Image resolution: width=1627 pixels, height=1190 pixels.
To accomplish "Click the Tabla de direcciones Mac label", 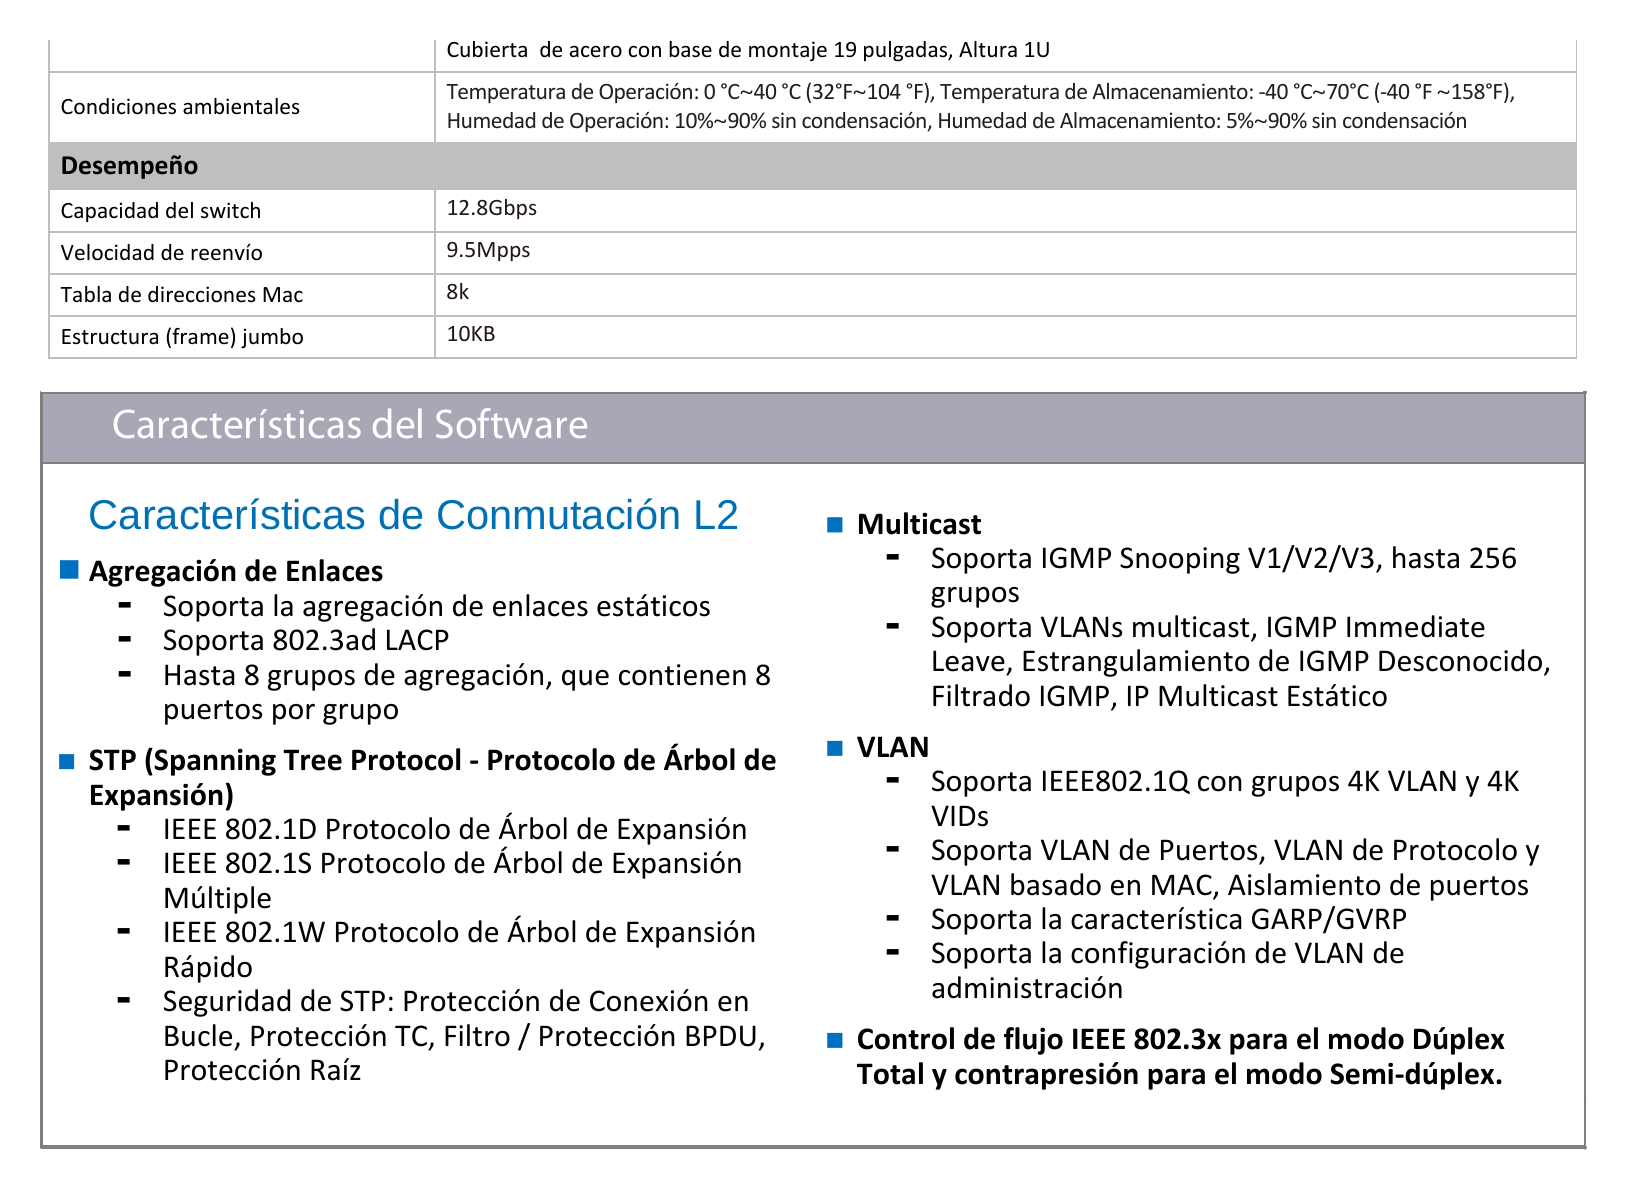I will click(181, 295).
